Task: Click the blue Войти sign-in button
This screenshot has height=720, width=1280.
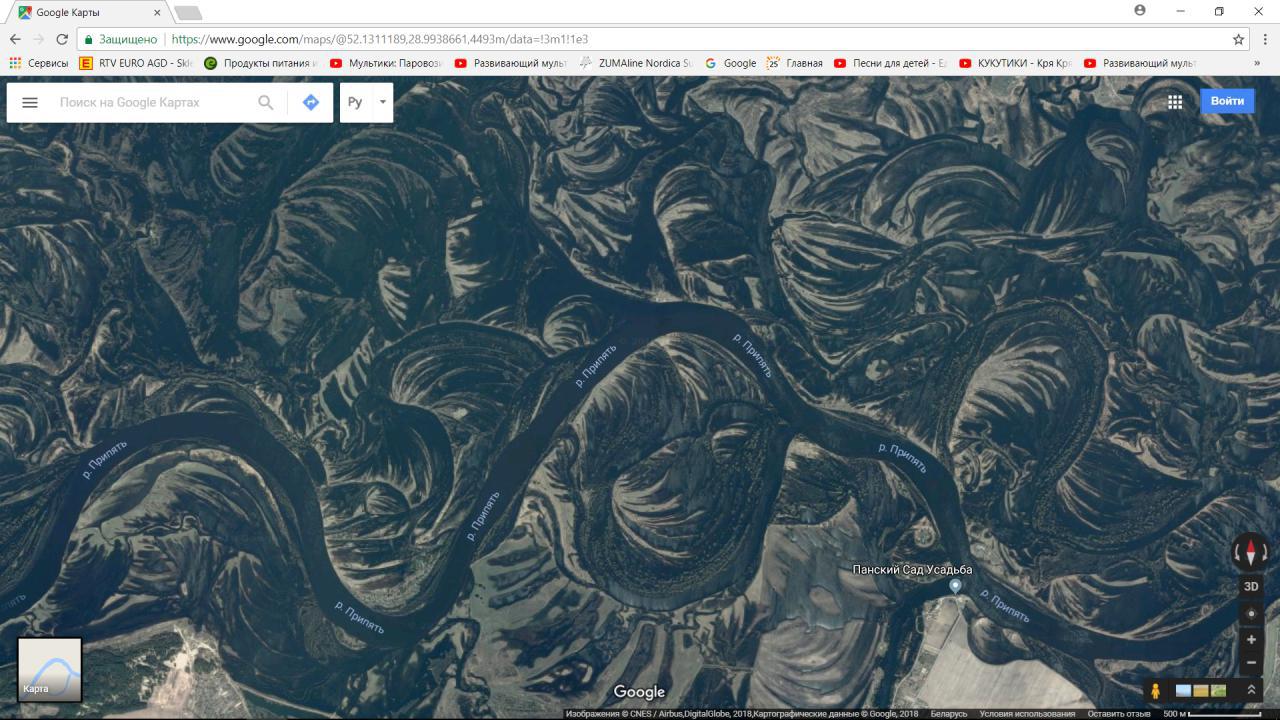Action: pos(1227,101)
